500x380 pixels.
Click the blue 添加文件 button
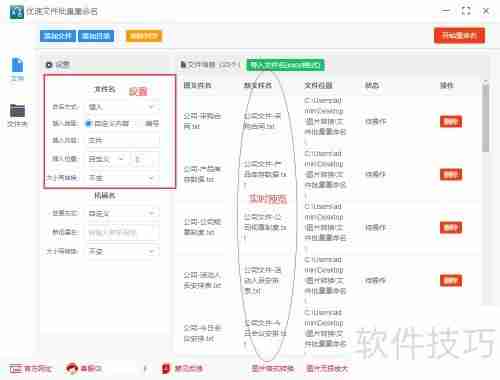58,36
